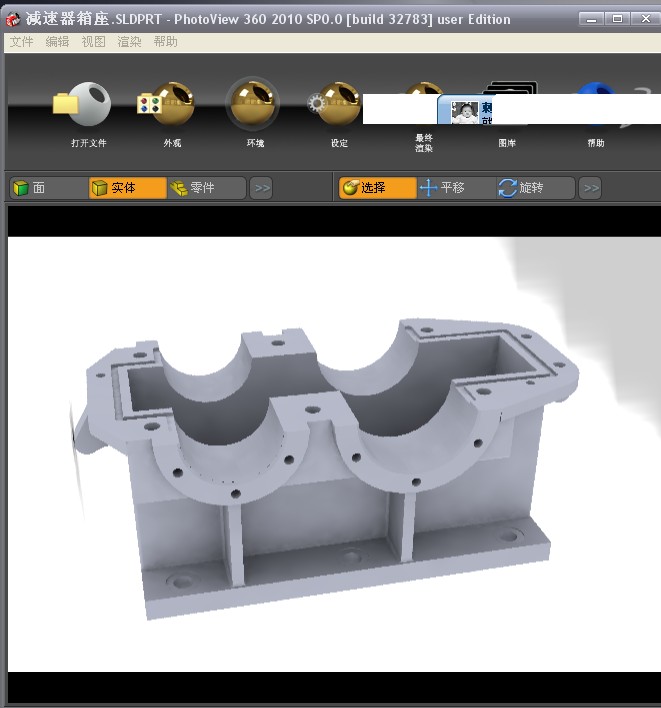
Task: Activate the 选择 (Select) tool
Action: pos(377,188)
